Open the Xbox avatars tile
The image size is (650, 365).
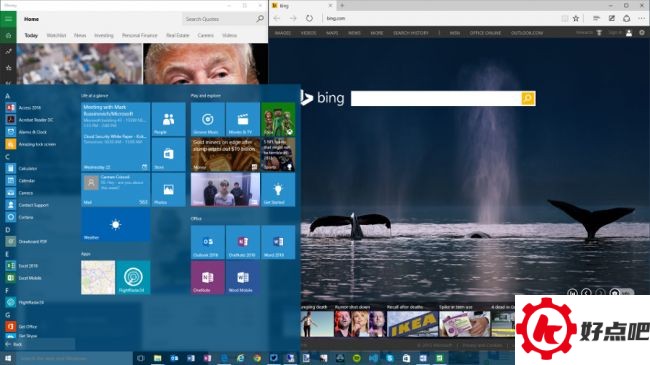point(278,119)
